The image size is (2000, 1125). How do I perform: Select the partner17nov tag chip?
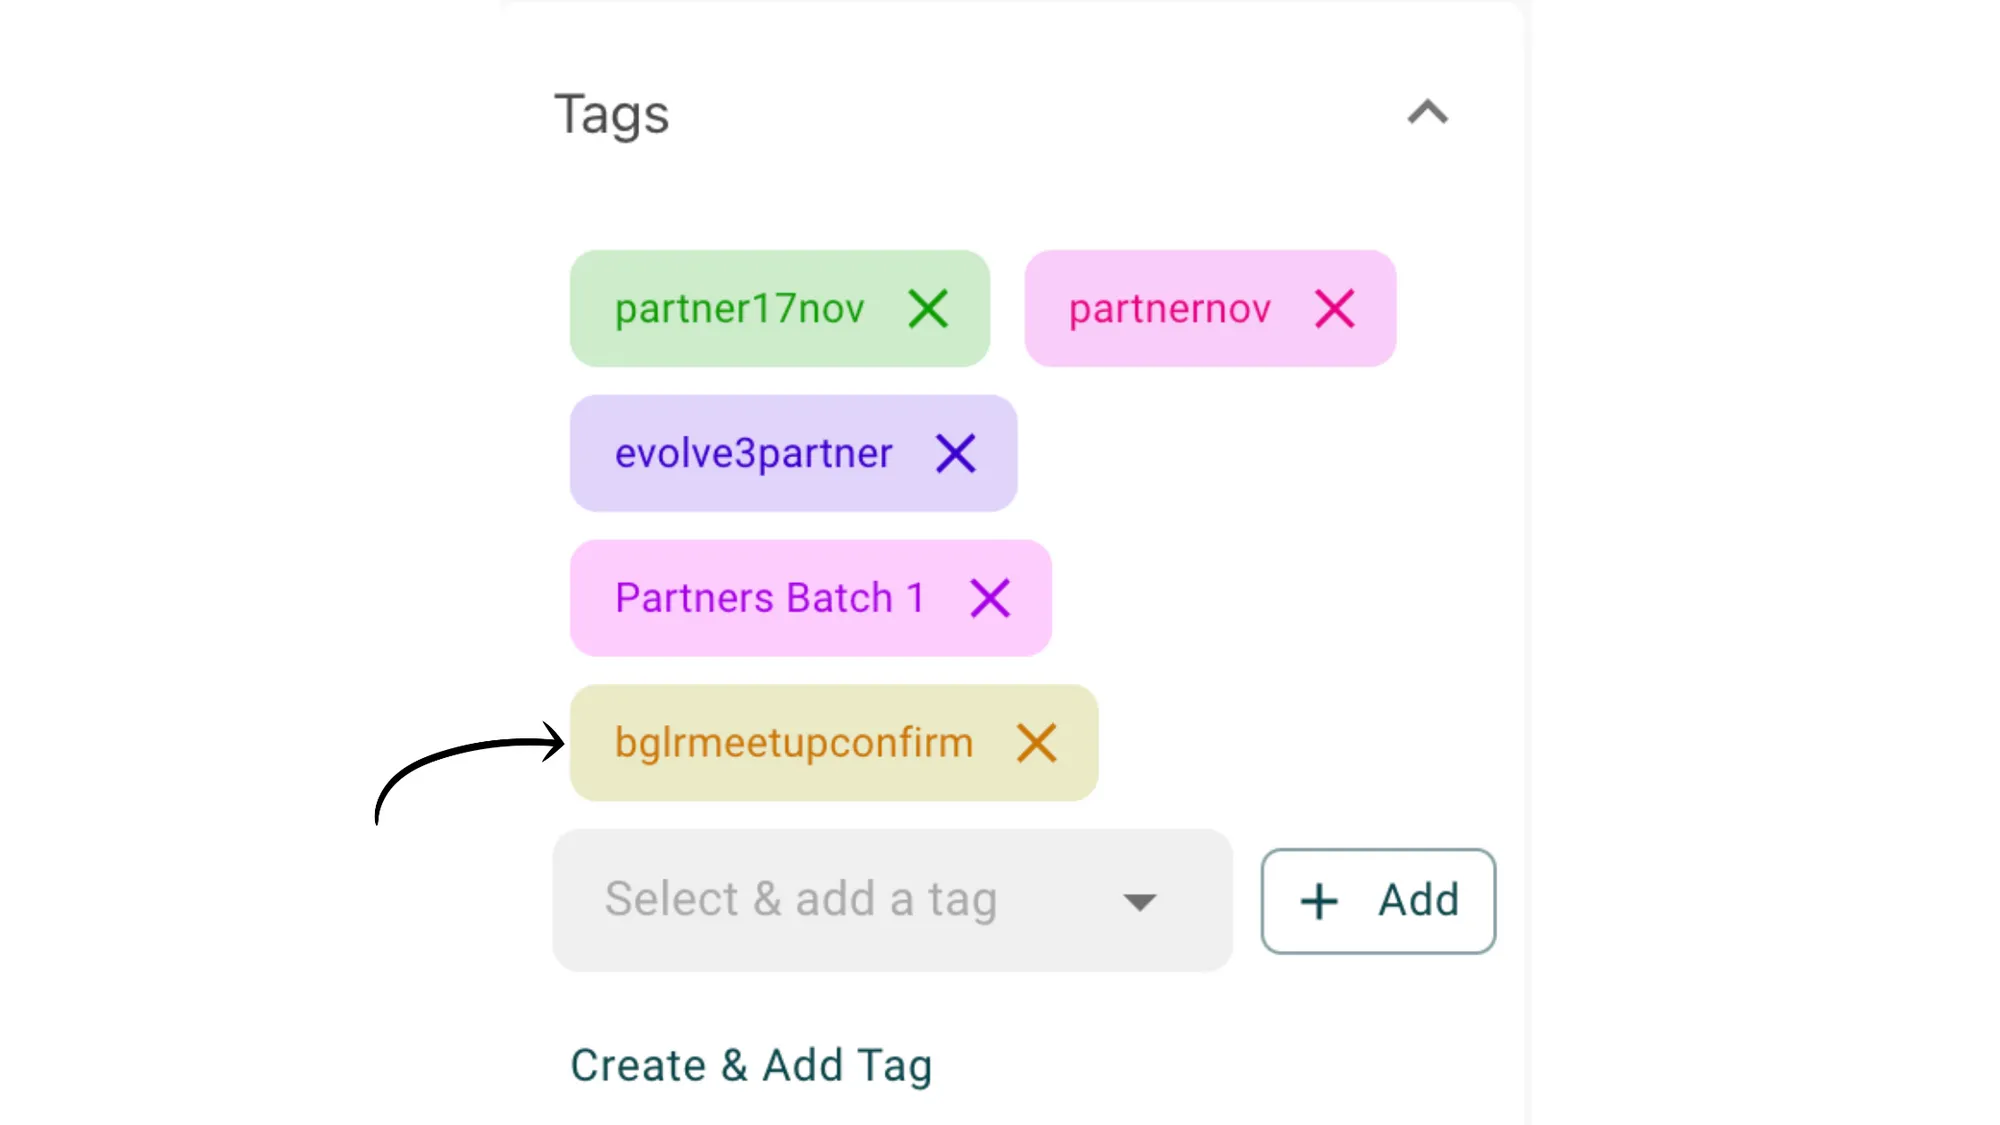point(740,308)
